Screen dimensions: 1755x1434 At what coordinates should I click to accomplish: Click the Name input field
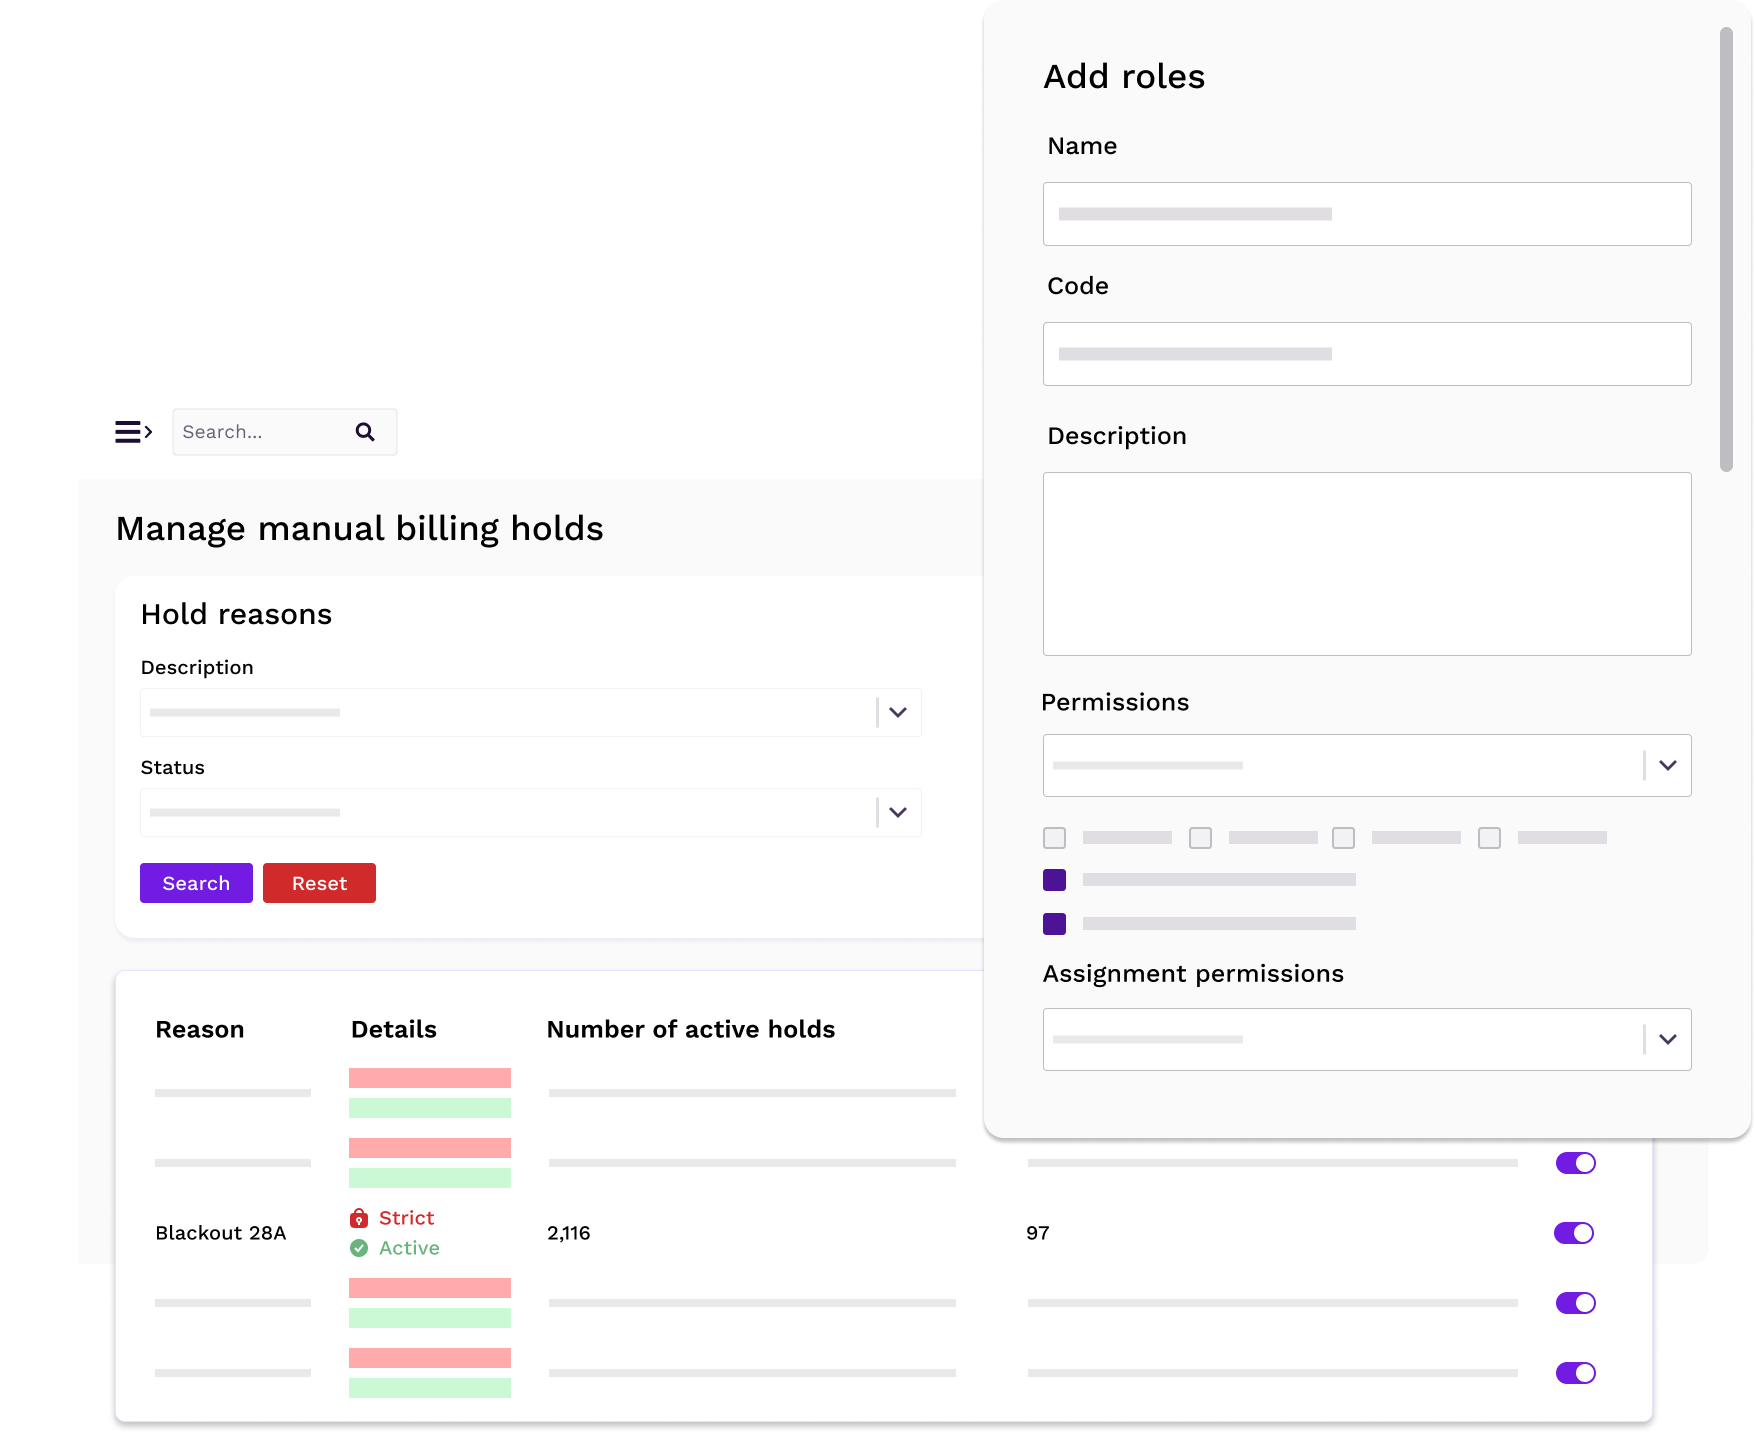point(1366,214)
